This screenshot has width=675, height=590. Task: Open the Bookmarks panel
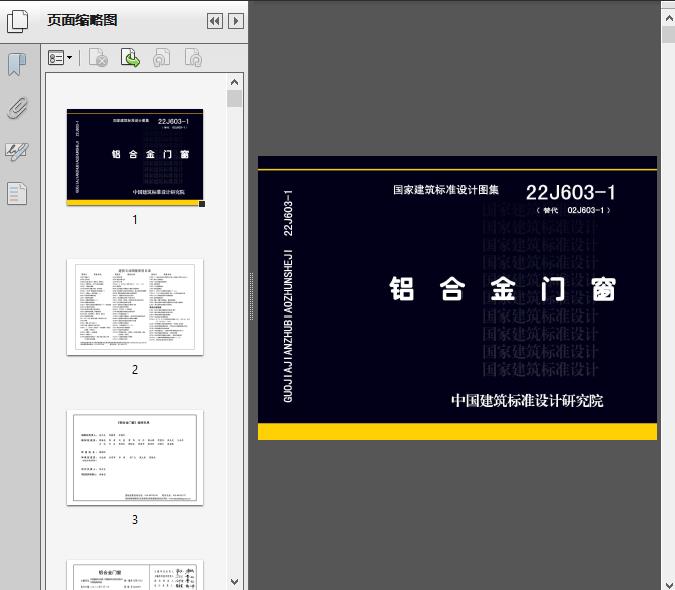(x=17, y=65)
